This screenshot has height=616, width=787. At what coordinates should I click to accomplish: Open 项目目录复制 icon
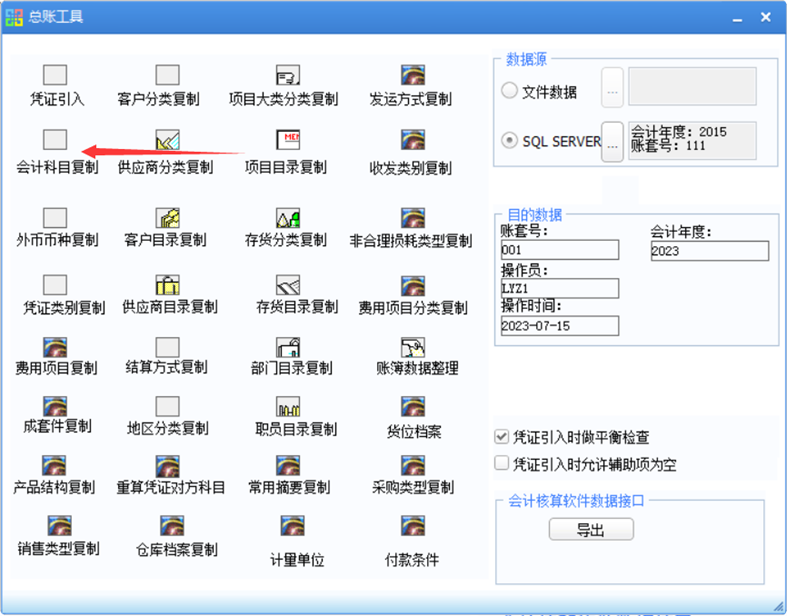click(288, 140)
